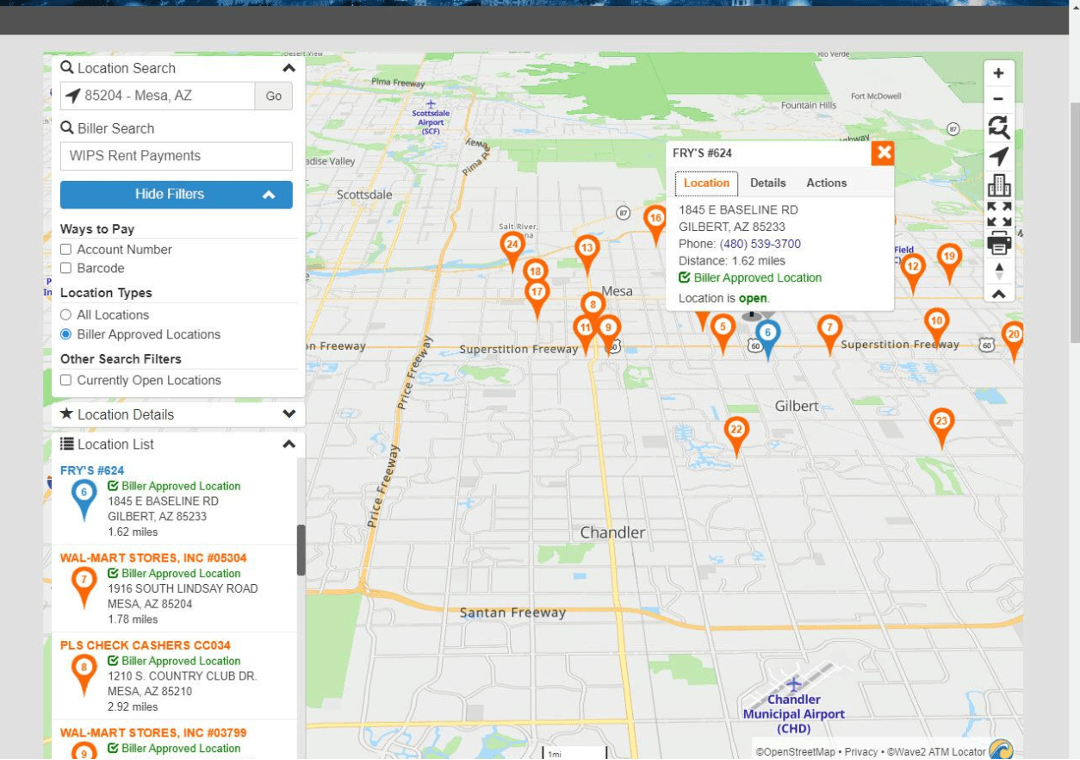Click marker 7 icon in location list
The width and height of the screenshot is (1080, 760).
point(84,588)
